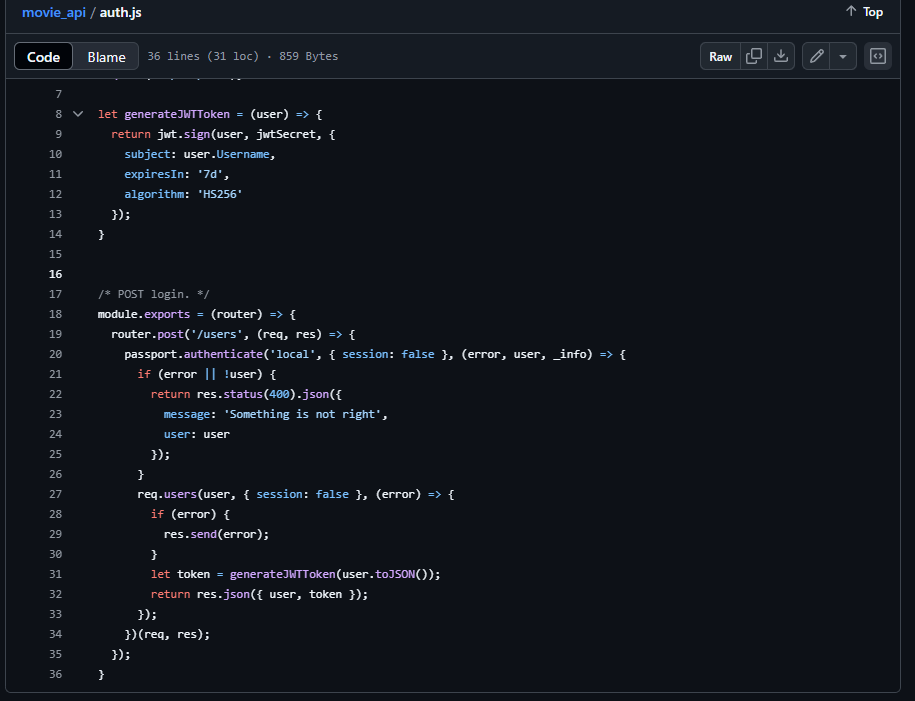Screen dimensions: 915x701
Task: Click the '/* POST login. */' comment
Action: tap(153, 294)
